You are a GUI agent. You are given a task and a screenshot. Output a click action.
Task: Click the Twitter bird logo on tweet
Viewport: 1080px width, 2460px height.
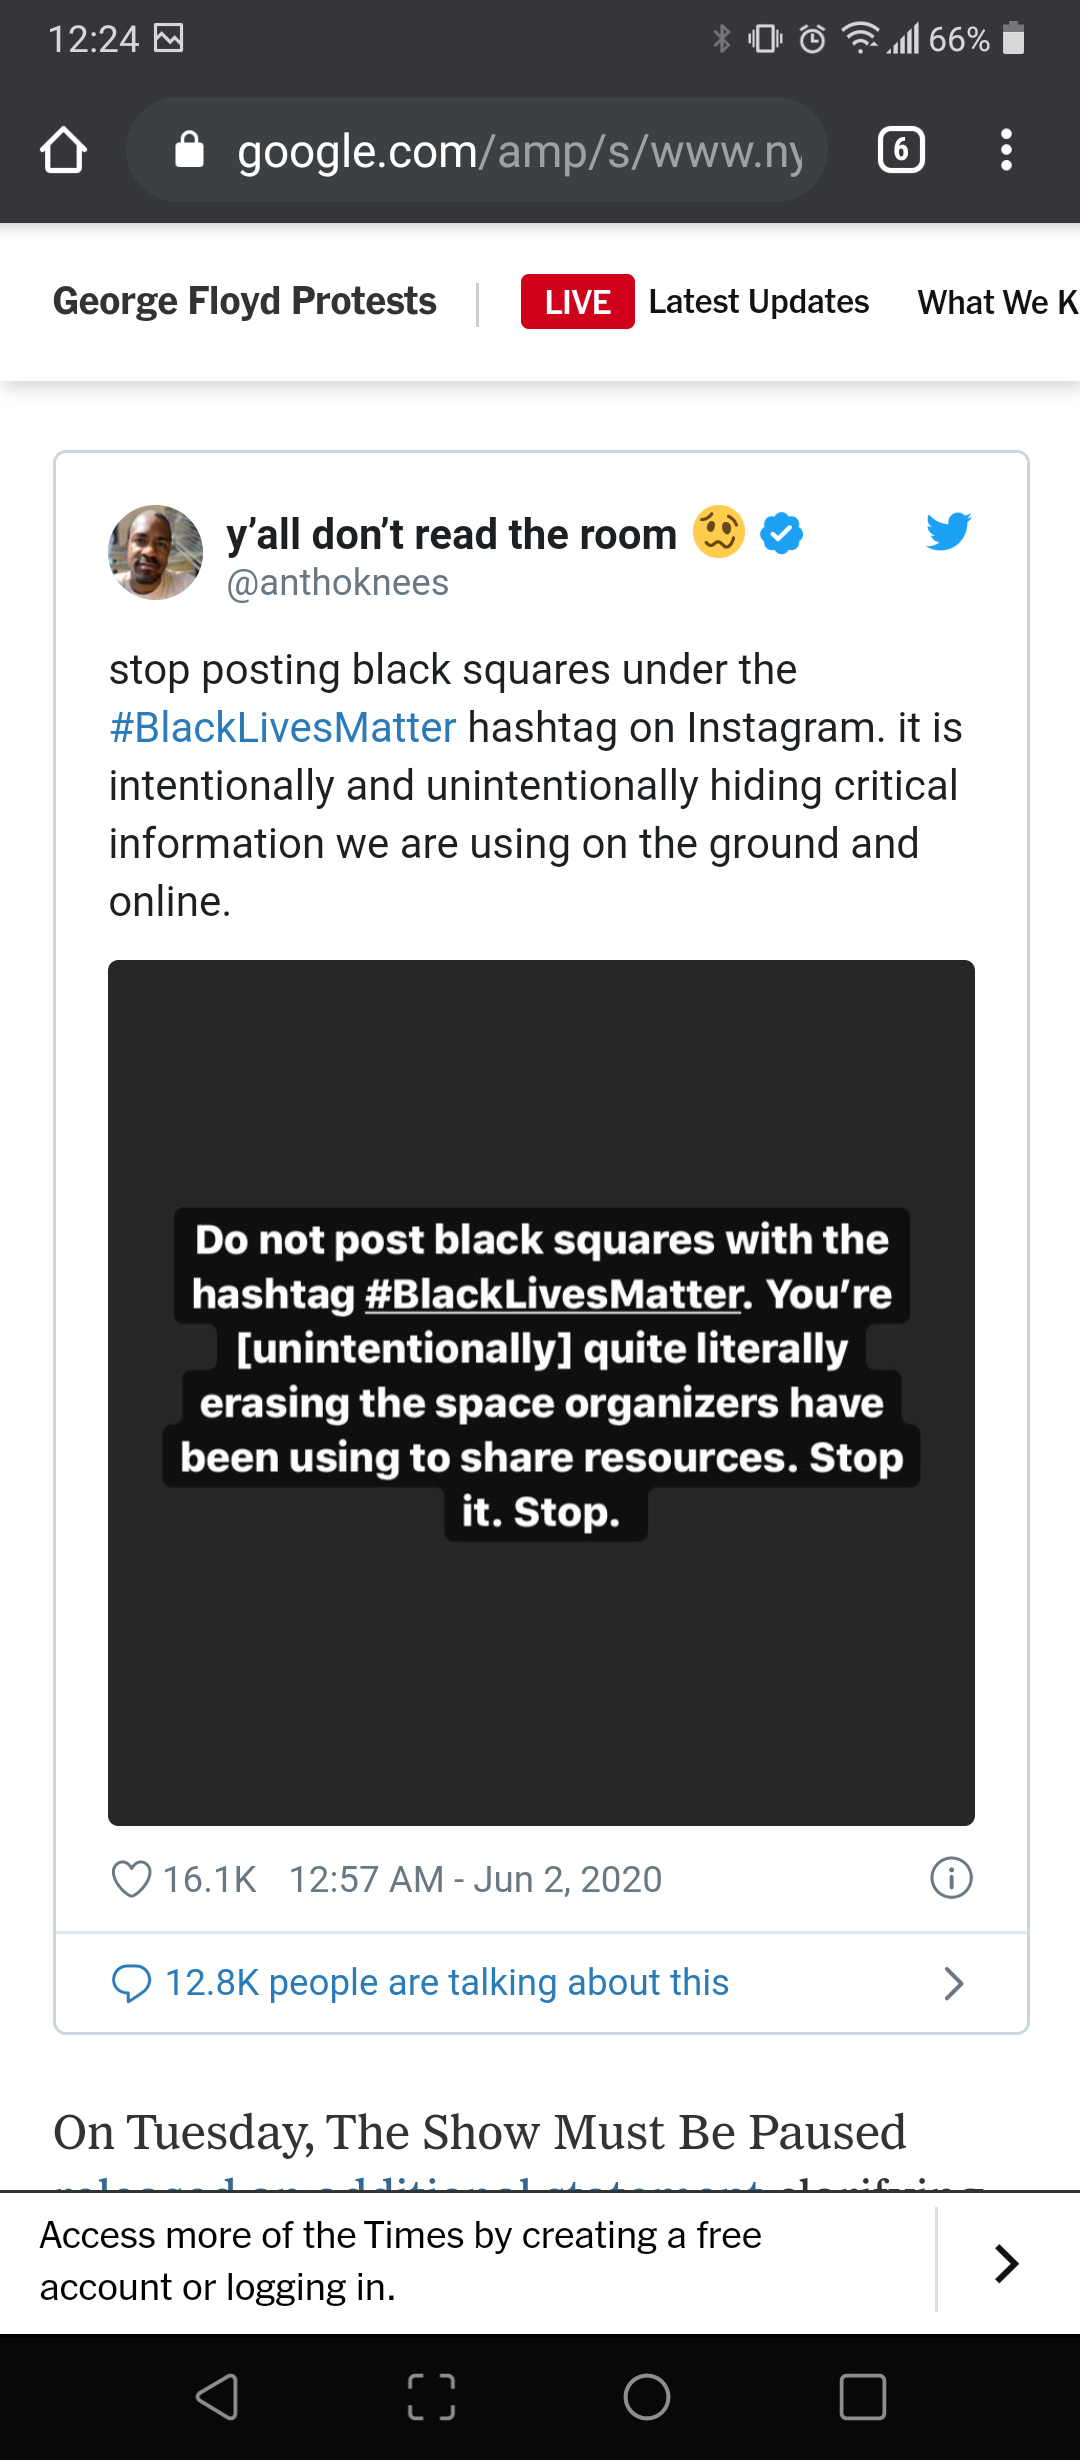point(948,531)
